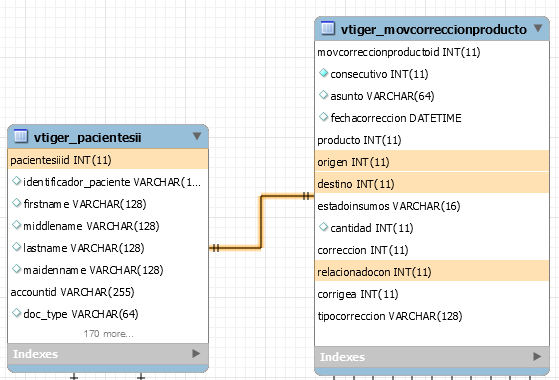559x380 pixels.
Task: Click the diamond icon beside doc_type column
Action: pos(16,313)
